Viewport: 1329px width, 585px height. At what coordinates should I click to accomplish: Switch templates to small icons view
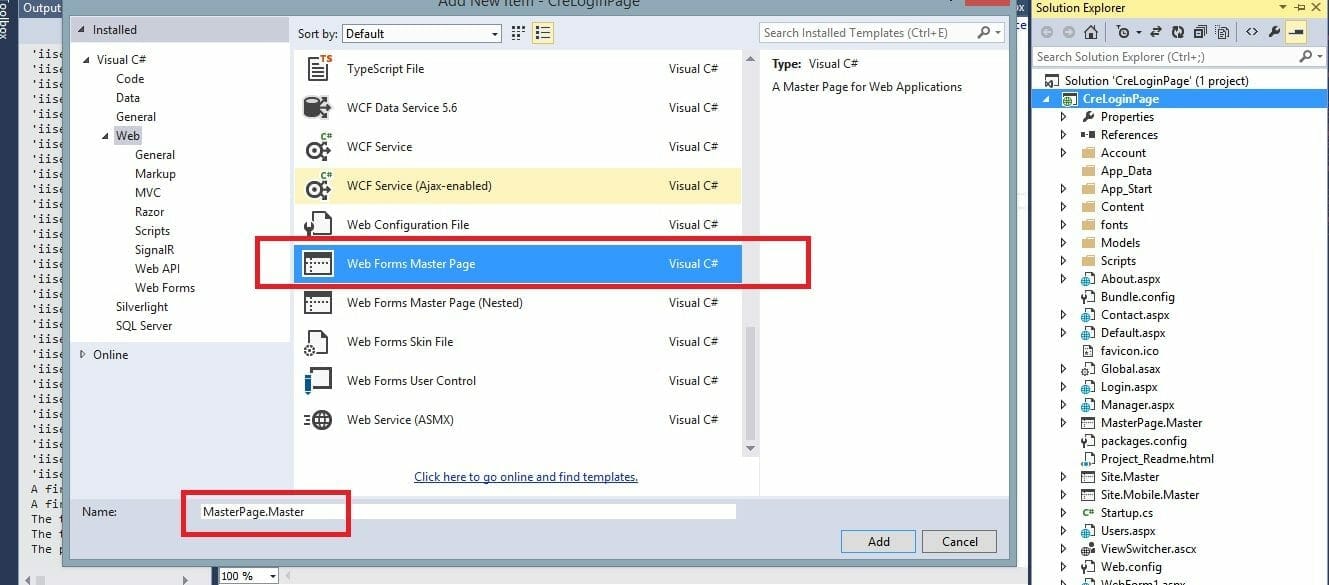(518, 33)
